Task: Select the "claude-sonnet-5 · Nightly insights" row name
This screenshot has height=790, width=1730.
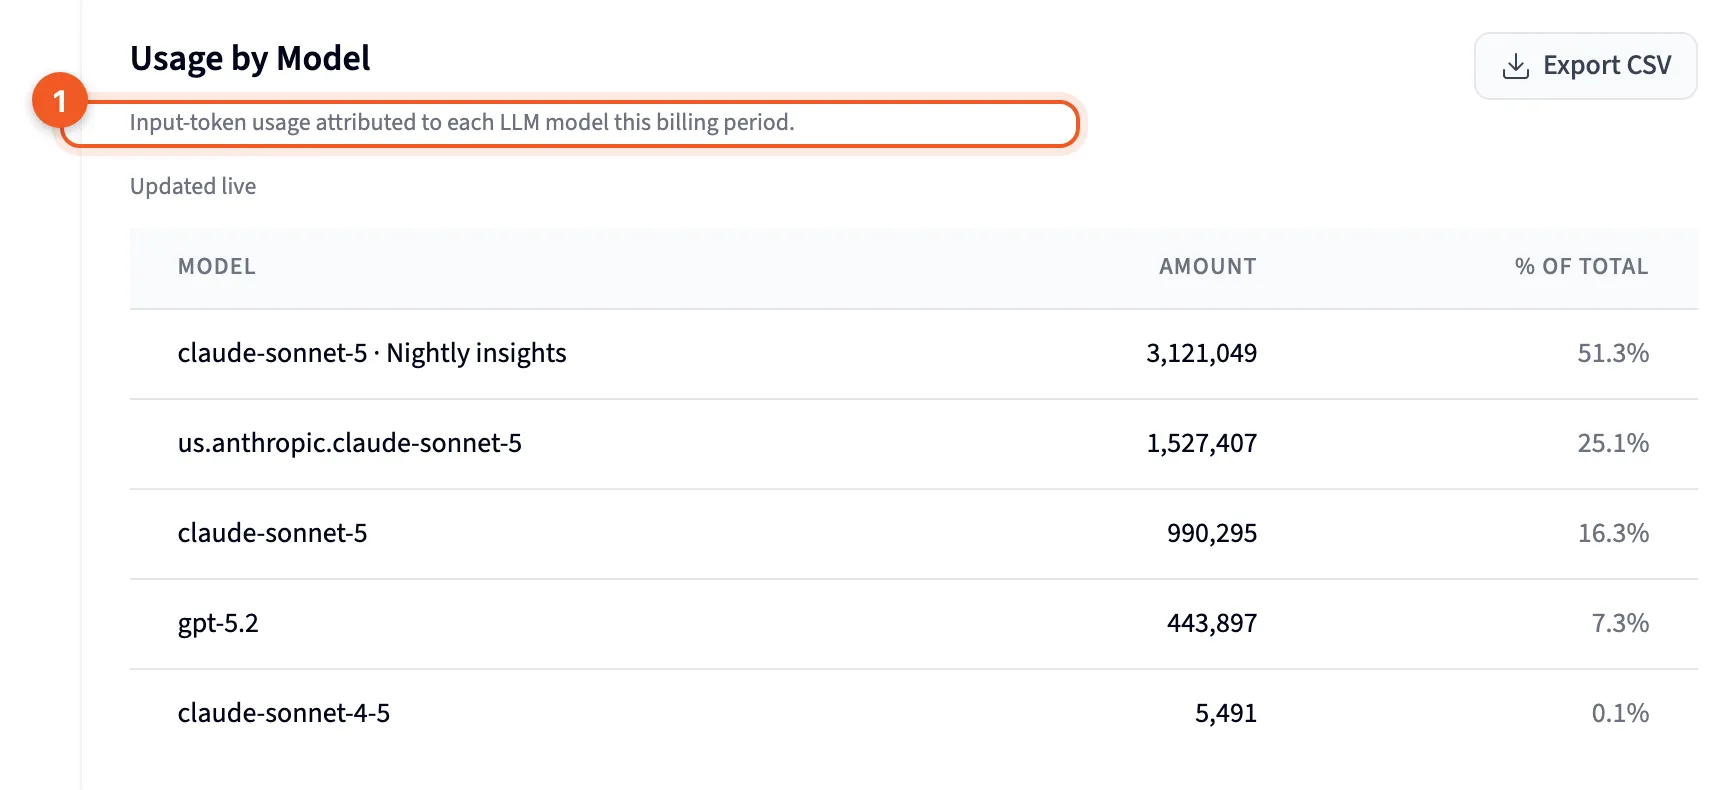Action: click(372, 353)
